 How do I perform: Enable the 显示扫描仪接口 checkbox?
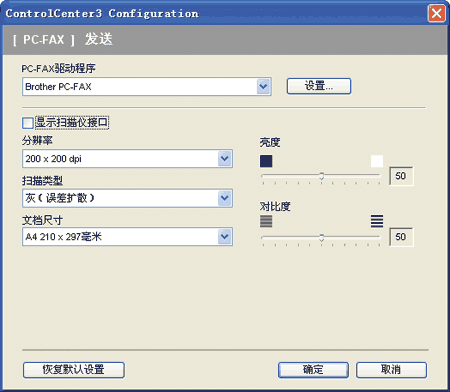[28, 123]
